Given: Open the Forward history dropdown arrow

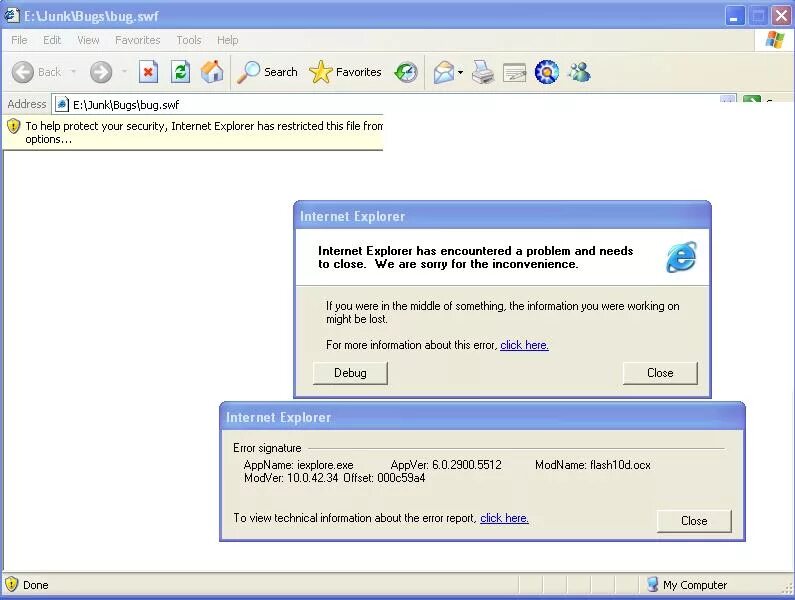Looking at the screenshot, I should 124,72.
